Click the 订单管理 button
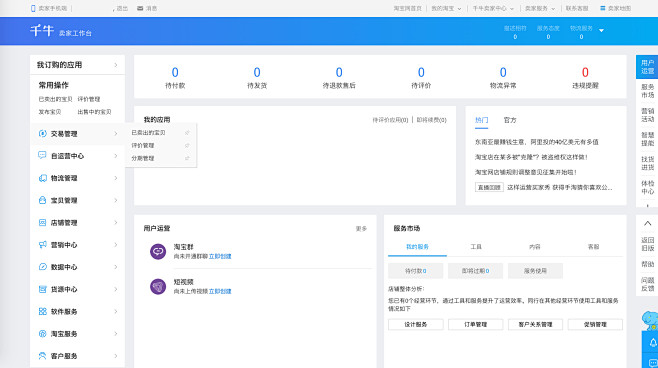658x368 pixels. point(475,324)
